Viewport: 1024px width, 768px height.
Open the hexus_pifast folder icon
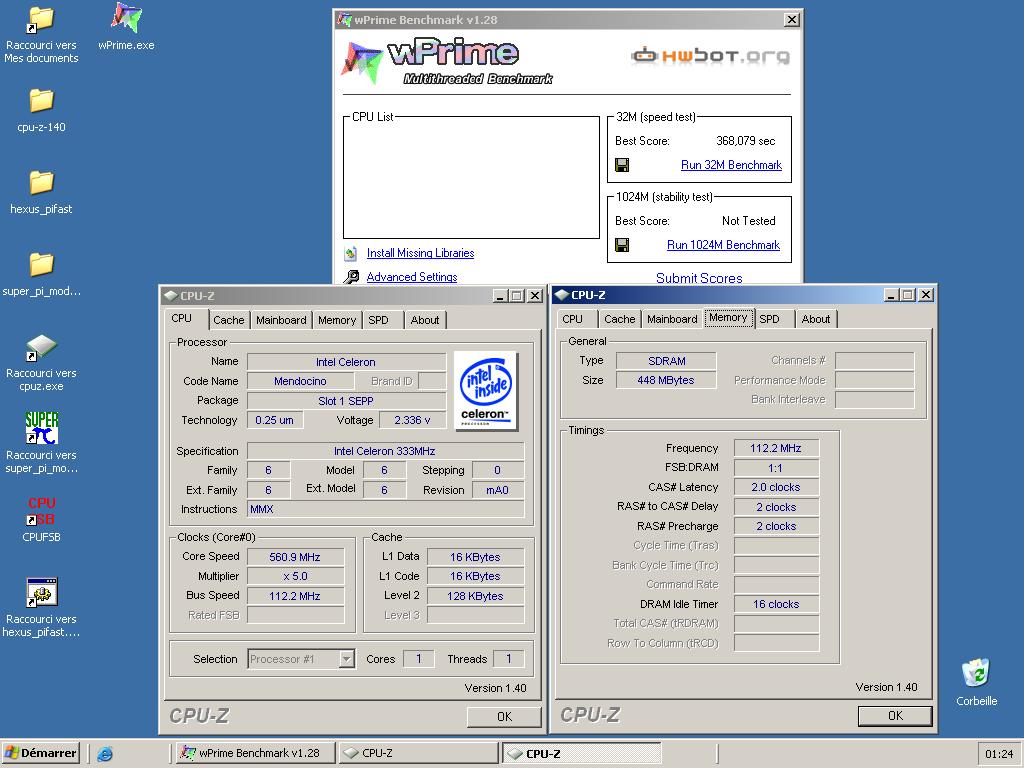(x=41, y=183)
